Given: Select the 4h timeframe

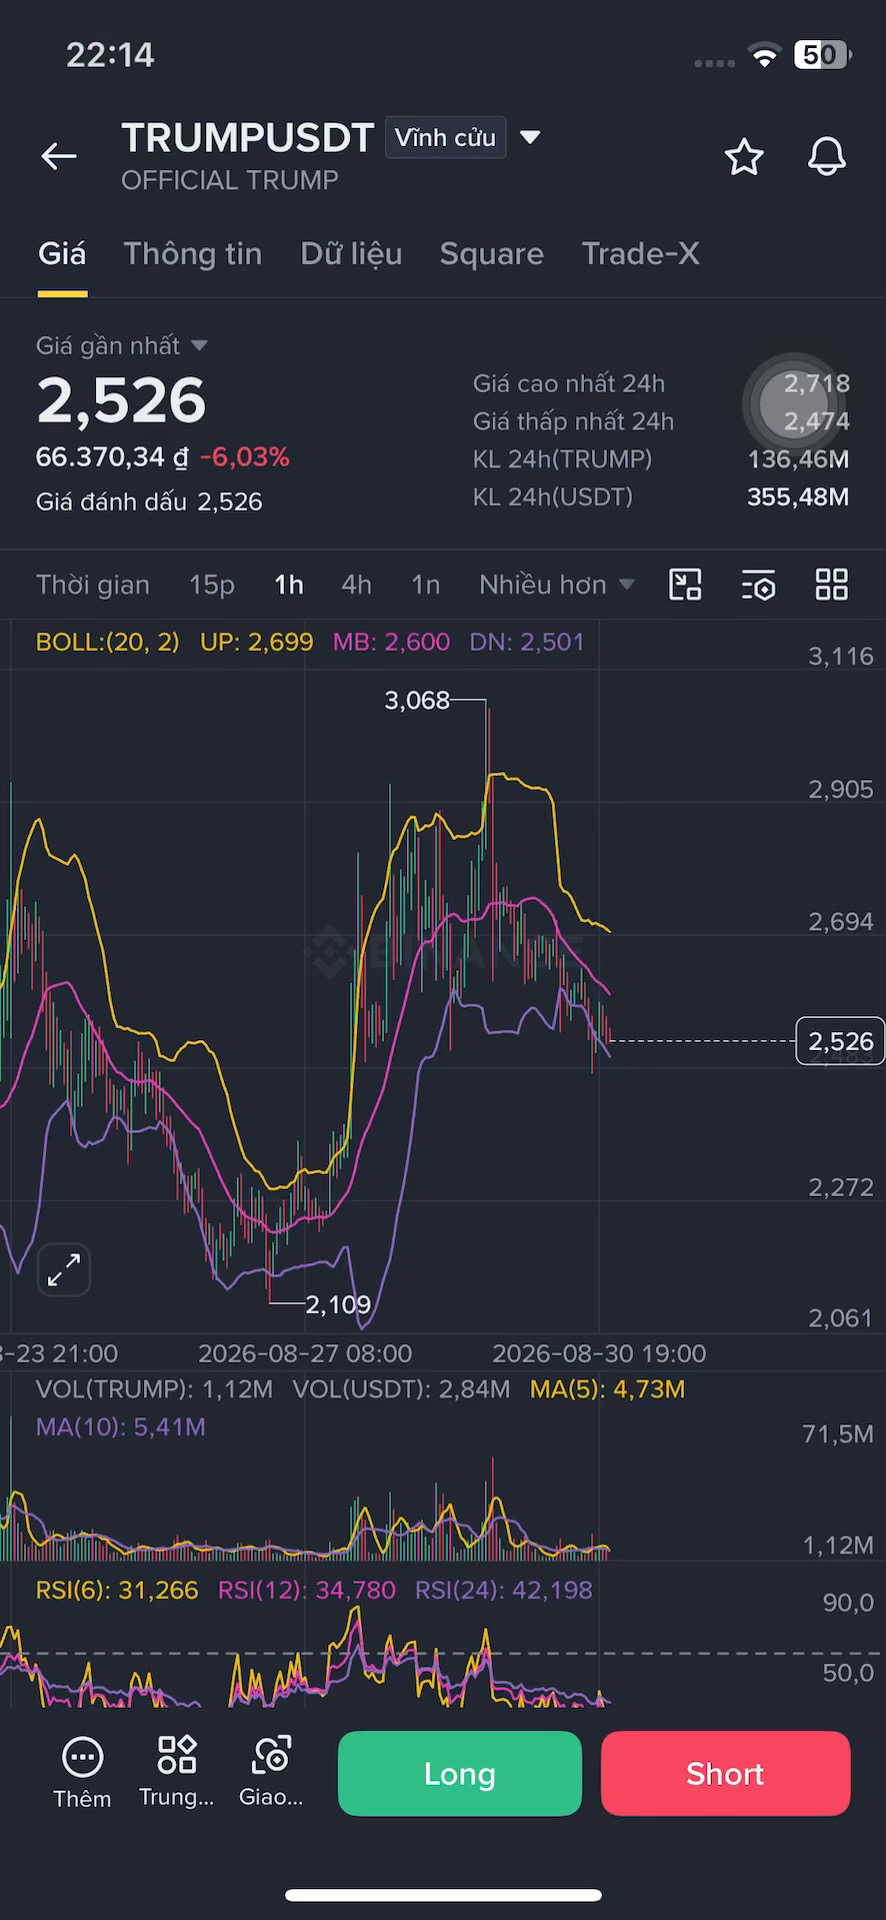Looking at the screenshot, I should 357,585.
